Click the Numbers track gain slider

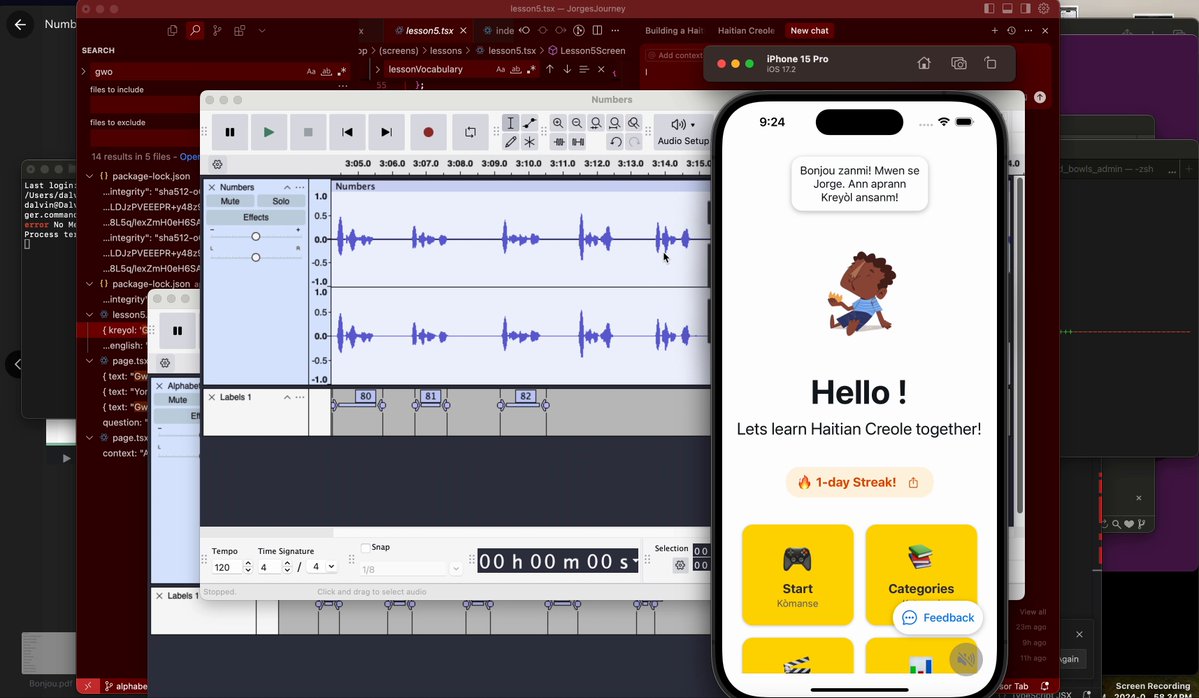coord(255,236)
